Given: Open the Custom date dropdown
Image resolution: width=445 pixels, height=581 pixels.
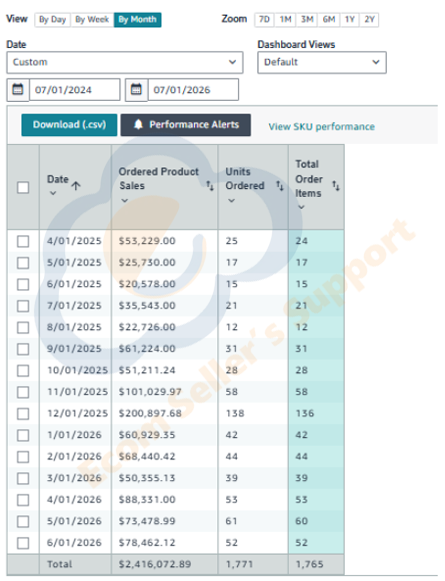Looking at the screenshot, I should pos(125,62).
